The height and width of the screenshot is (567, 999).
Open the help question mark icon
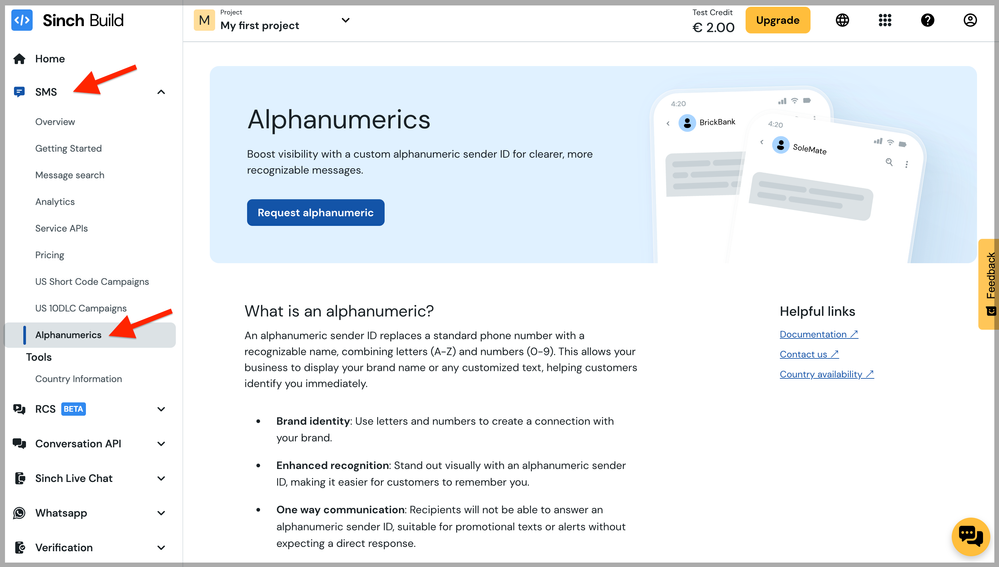pos(928,20)
